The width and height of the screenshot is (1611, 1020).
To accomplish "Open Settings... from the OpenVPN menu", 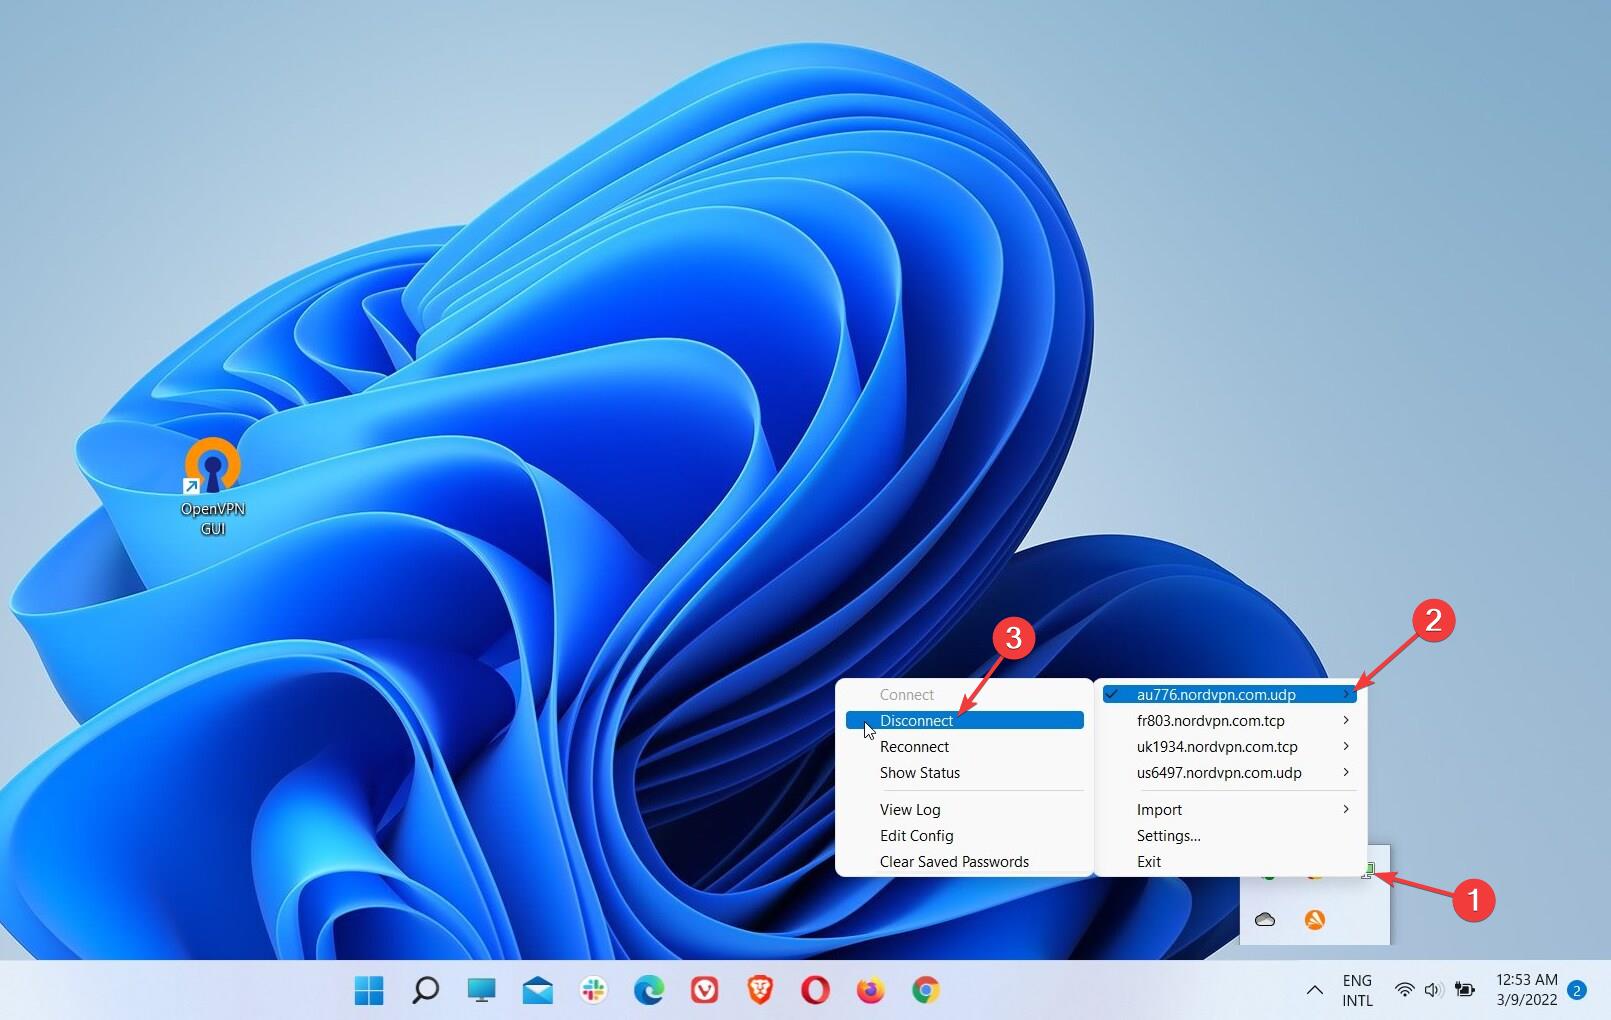I will coord(1168,835).
